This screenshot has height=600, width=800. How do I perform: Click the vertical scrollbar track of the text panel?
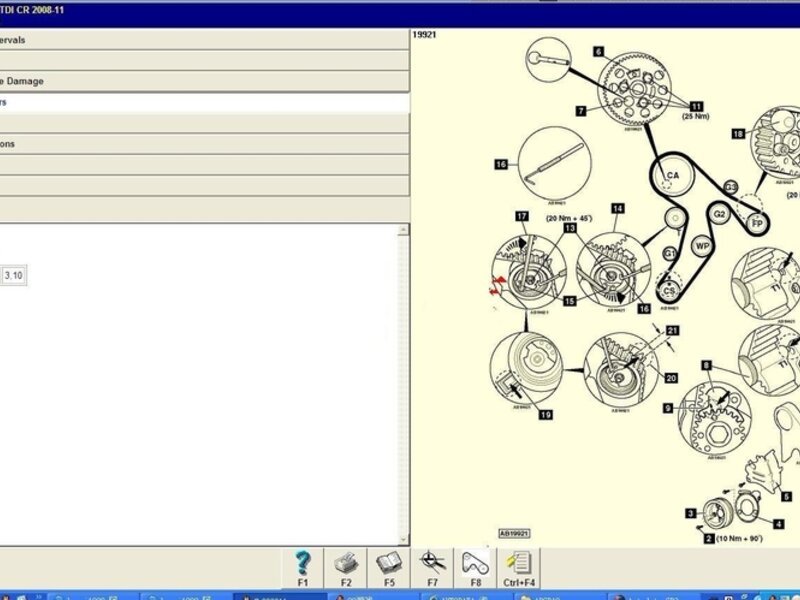pos(404,380)
